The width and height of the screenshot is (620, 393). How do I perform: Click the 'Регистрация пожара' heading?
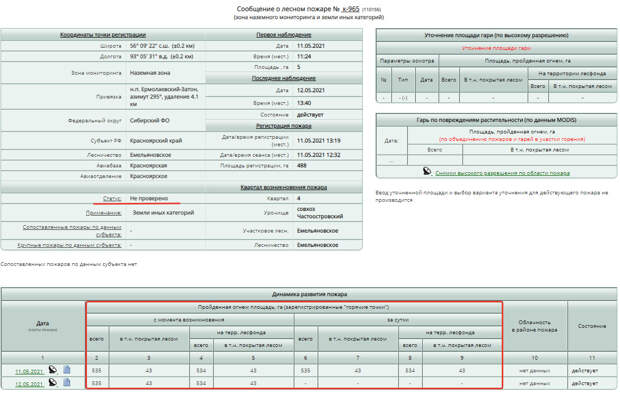284,126
